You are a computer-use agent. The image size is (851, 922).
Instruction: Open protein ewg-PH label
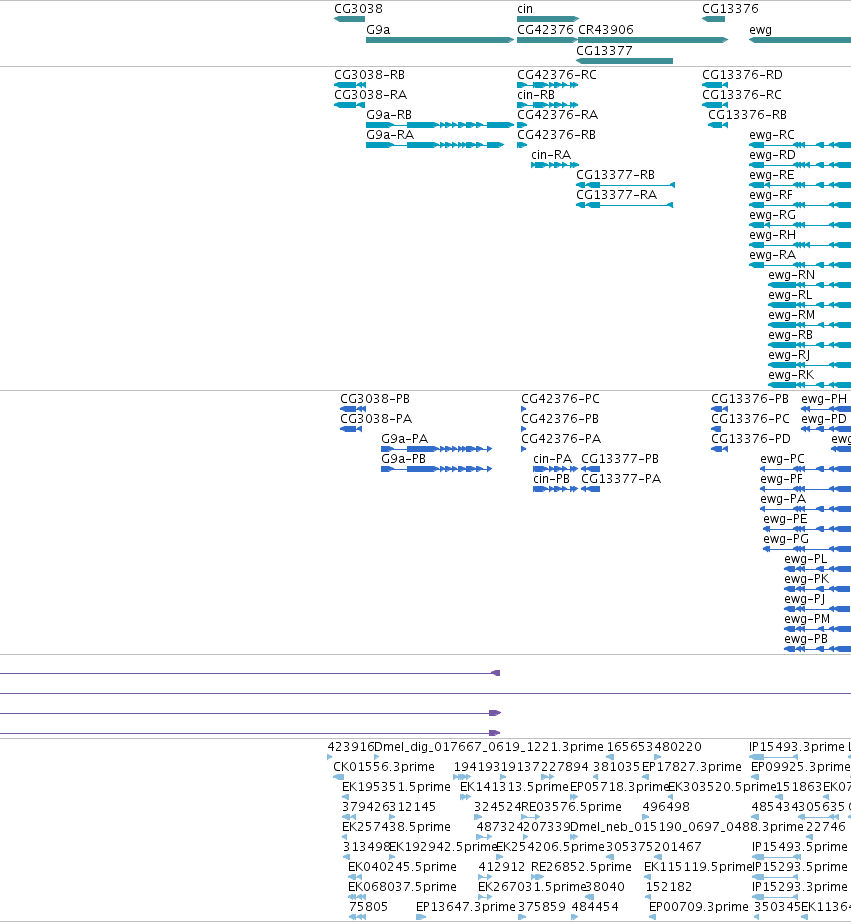[824, 399]
